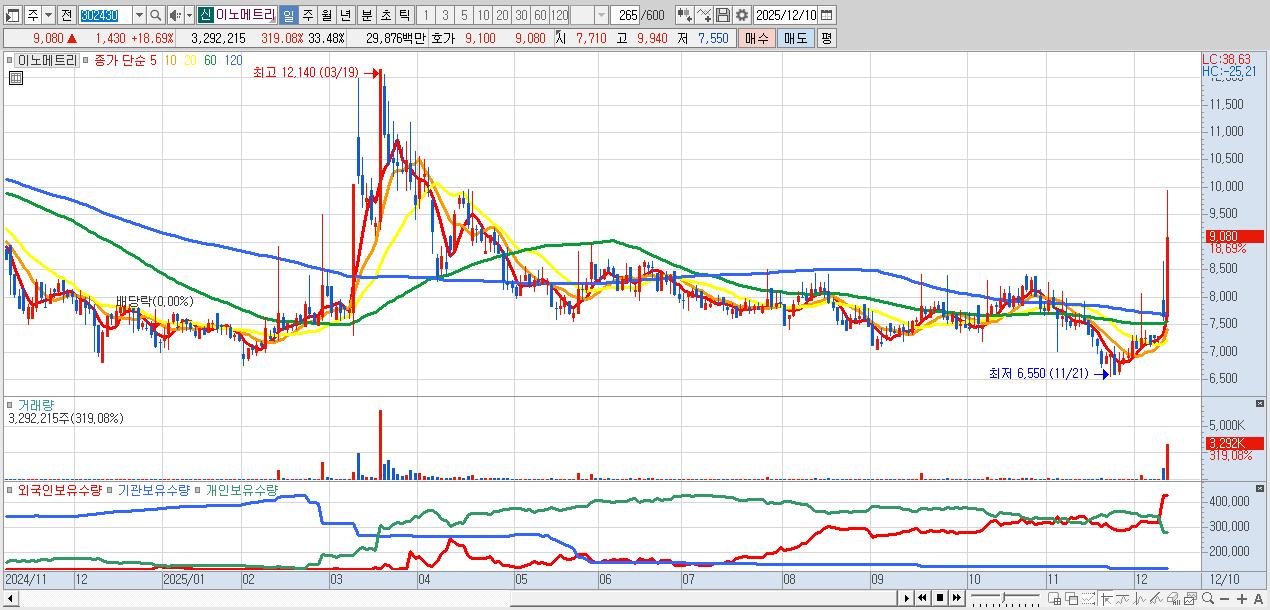Click the data grid icon below 이노메트리 label
This screenshot has height=610, width=1270.
click(x=15, y=78)
